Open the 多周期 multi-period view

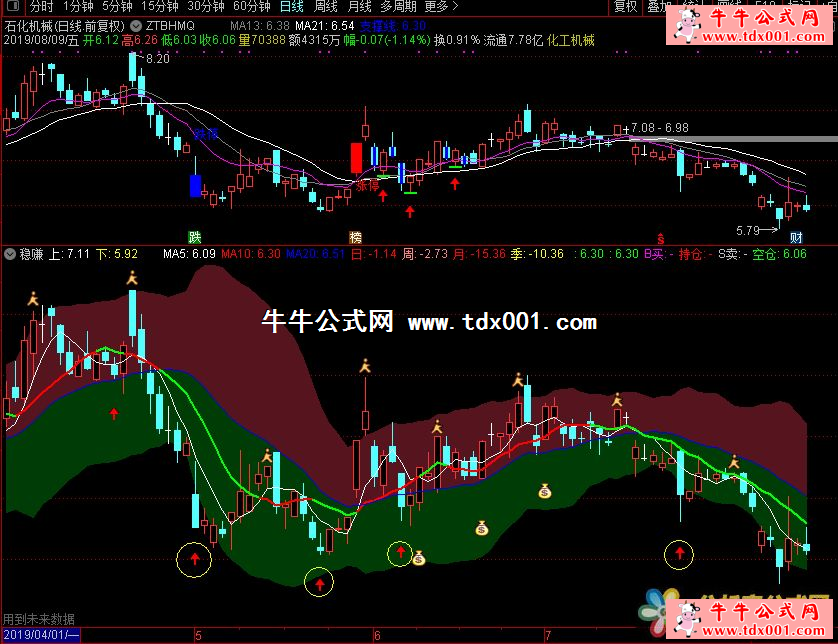[398, 6]
